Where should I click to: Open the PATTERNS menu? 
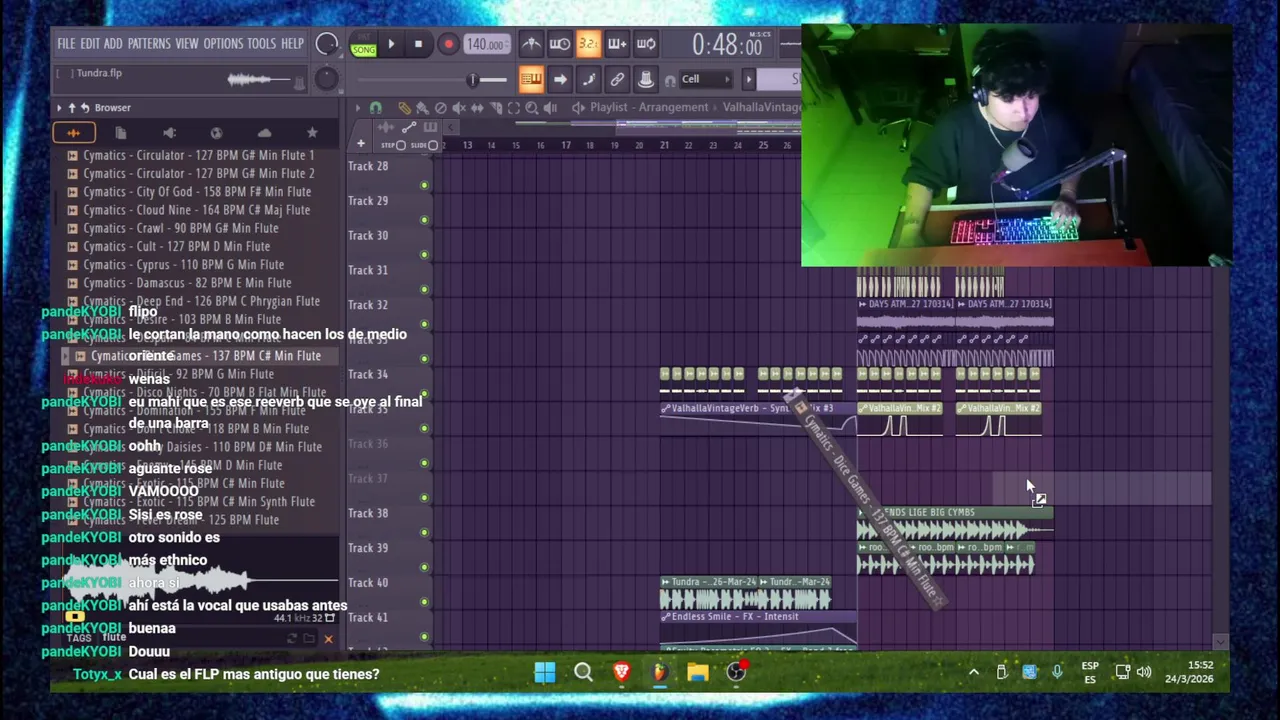[149, 44]
